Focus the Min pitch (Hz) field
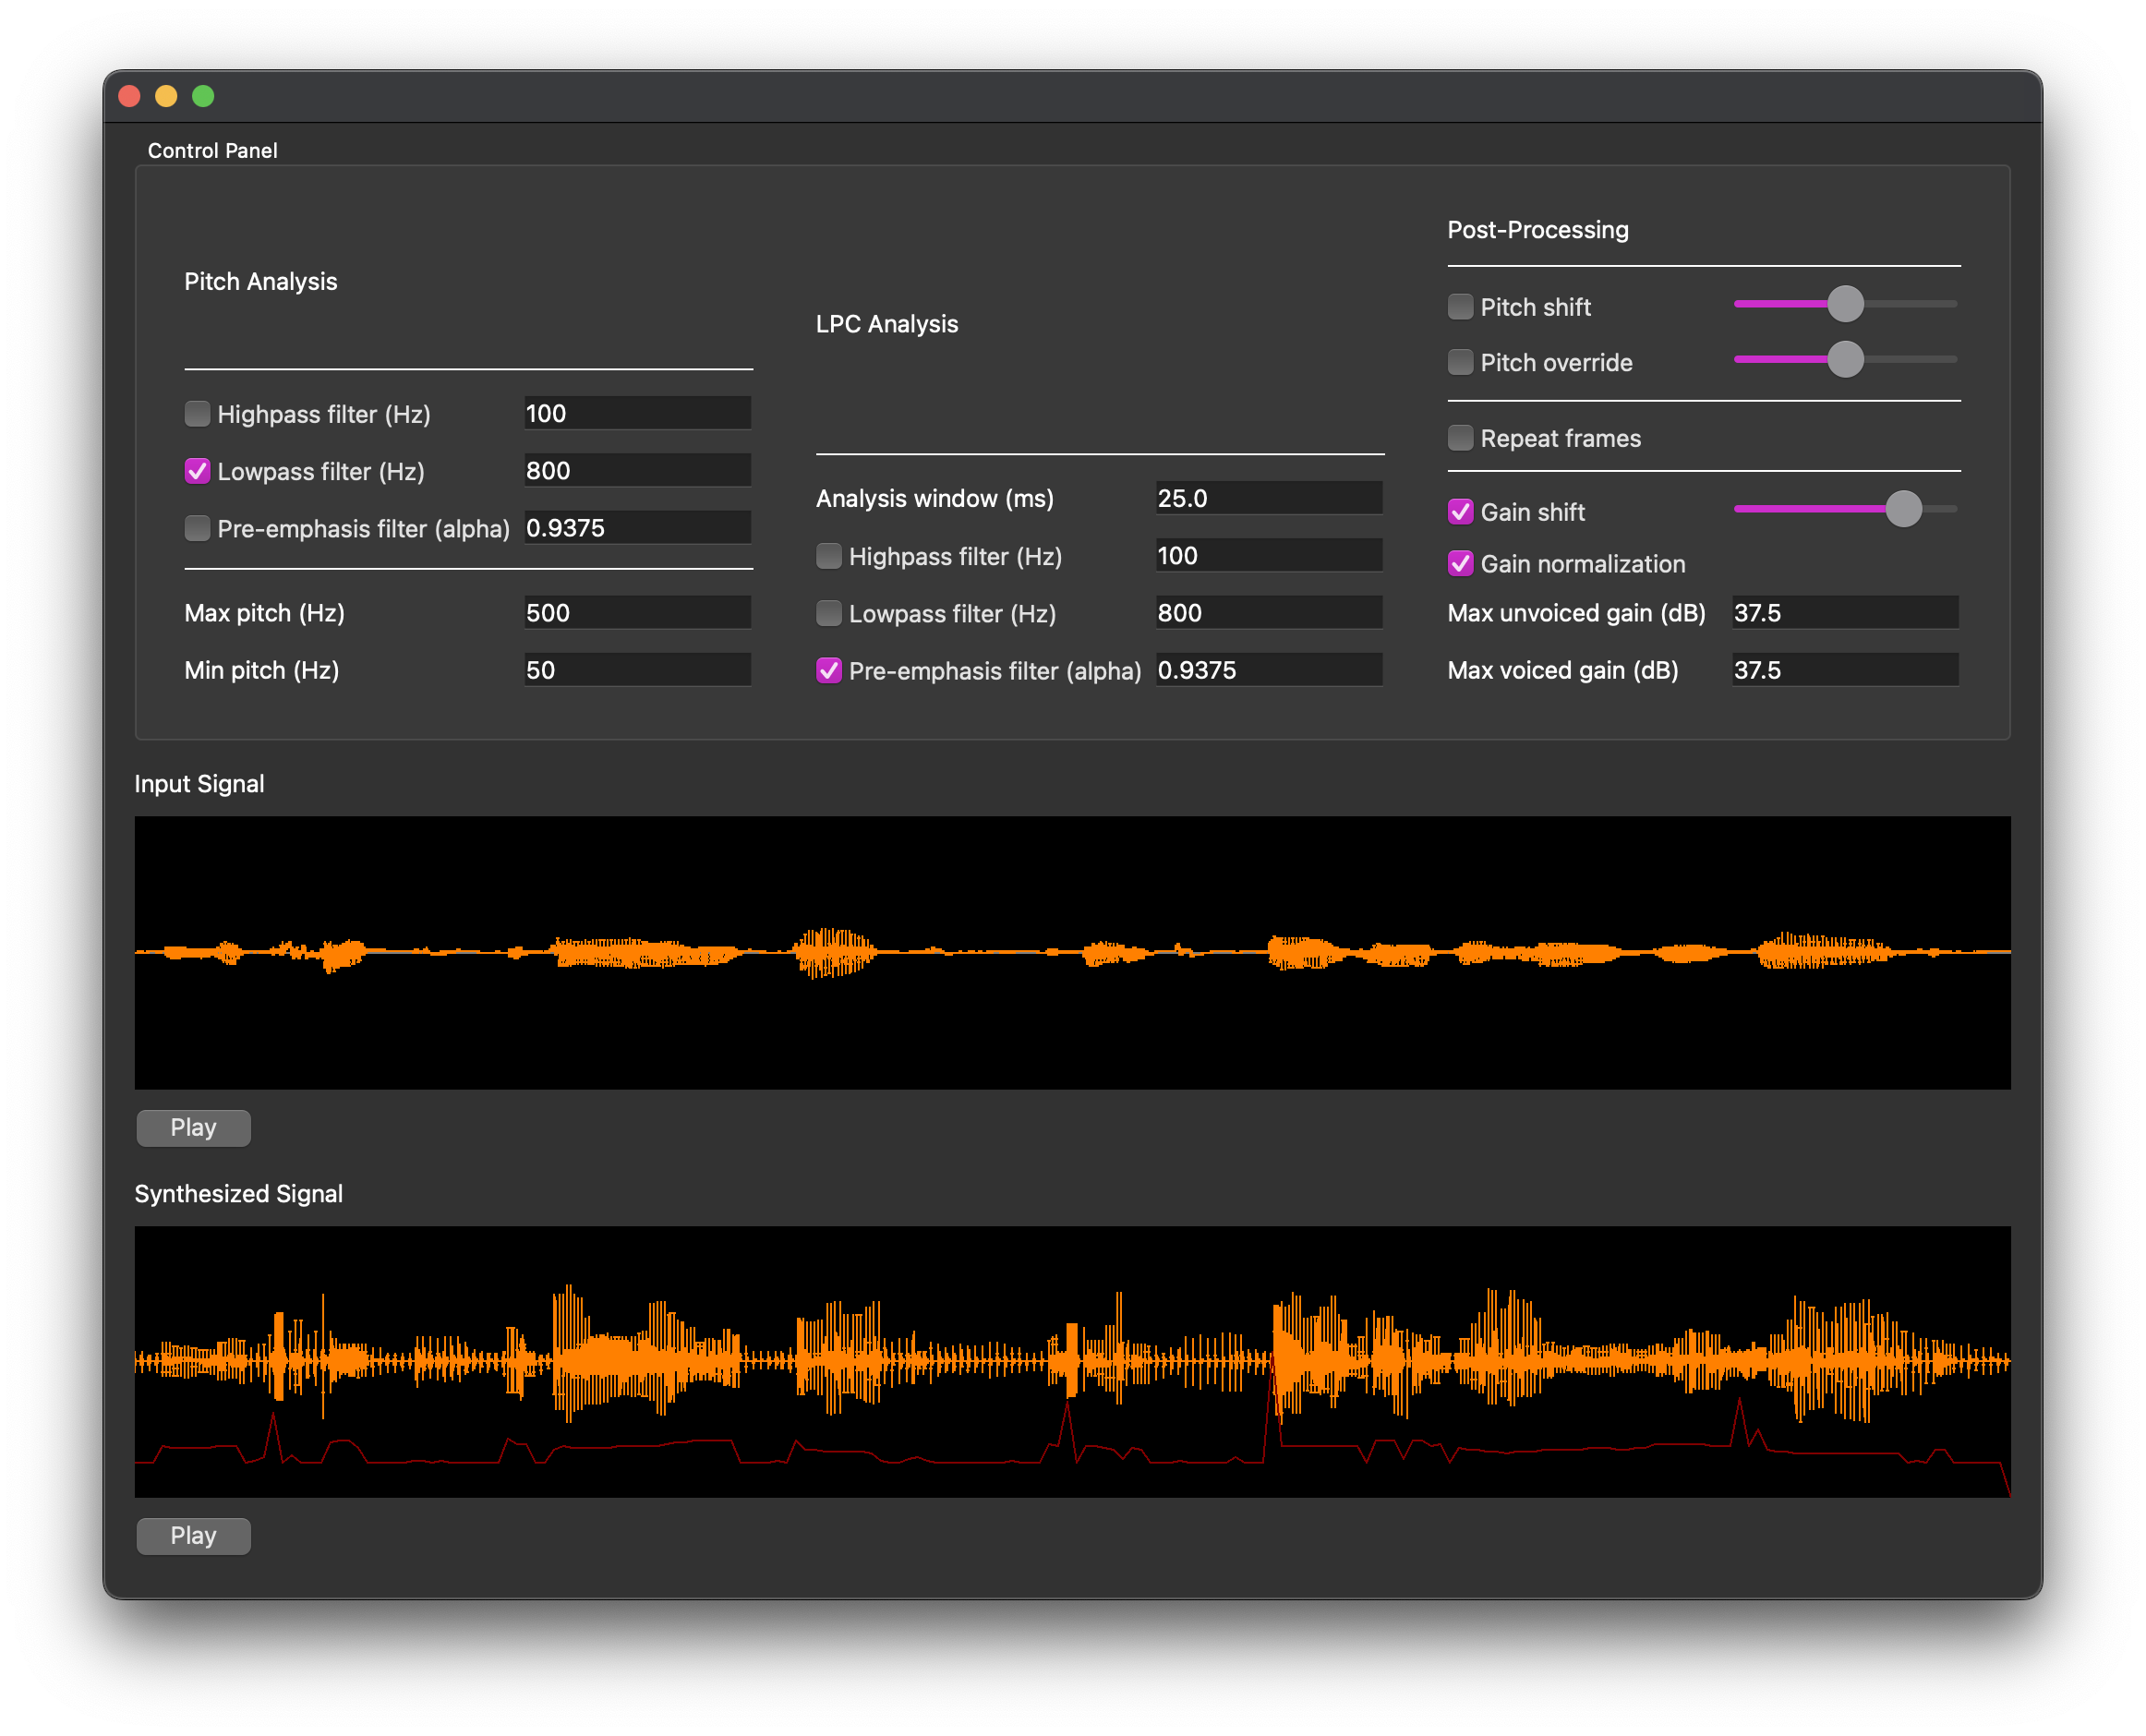 [x=638, y=669]
